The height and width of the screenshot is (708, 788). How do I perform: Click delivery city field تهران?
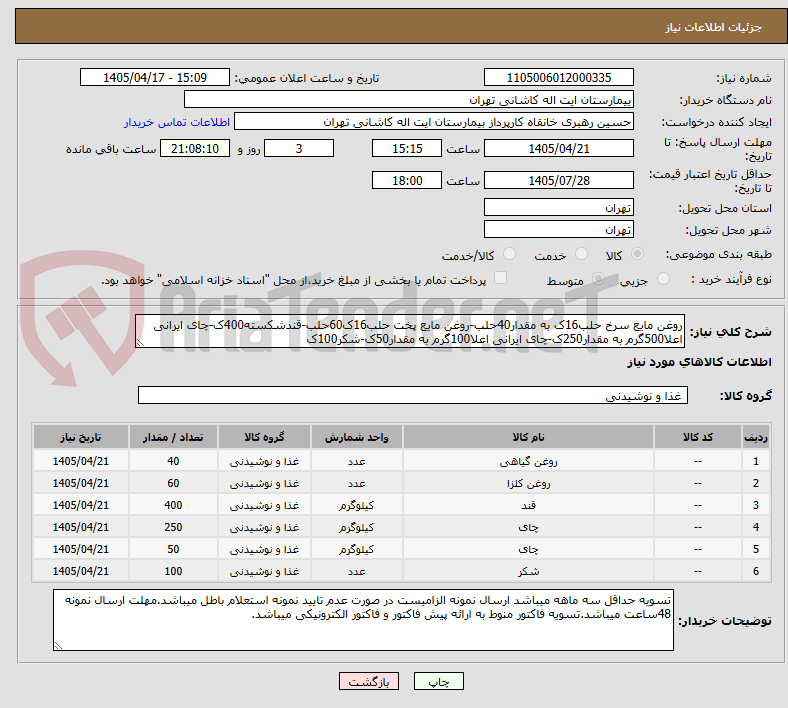click(559, 229)
